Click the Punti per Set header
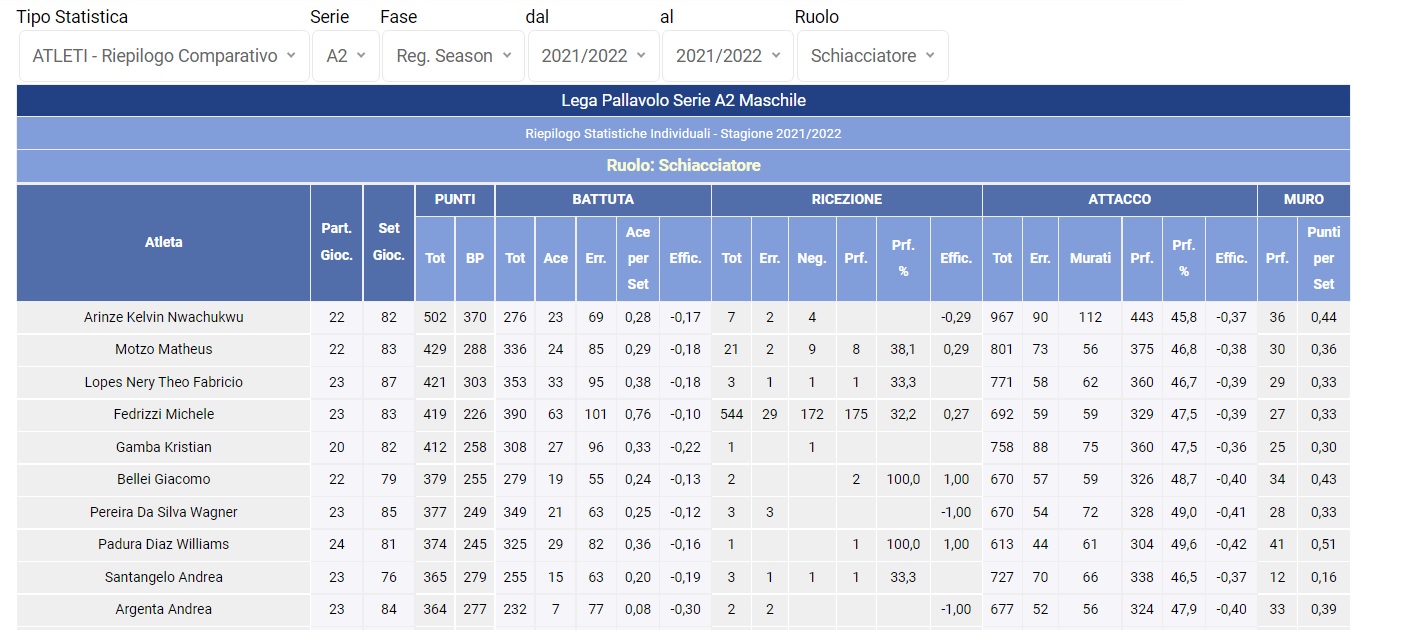The height and width of the screenshot is (630, 1405). point(1323,258)
